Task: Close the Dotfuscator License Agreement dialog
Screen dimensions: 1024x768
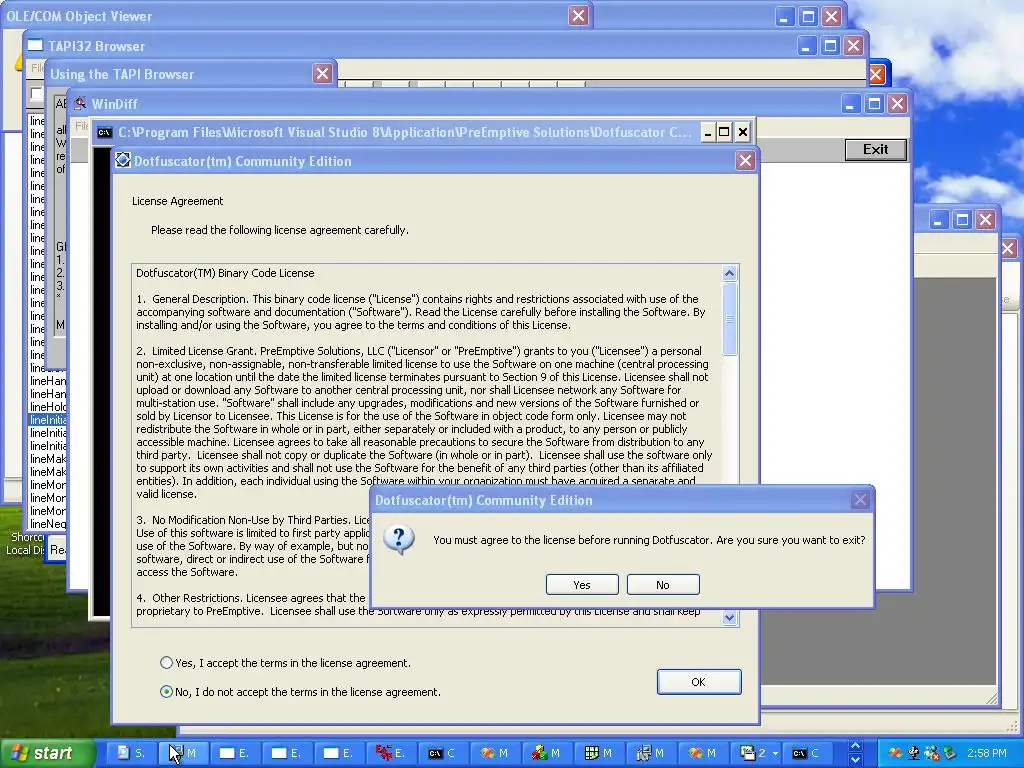Action: tap(745, 161)
